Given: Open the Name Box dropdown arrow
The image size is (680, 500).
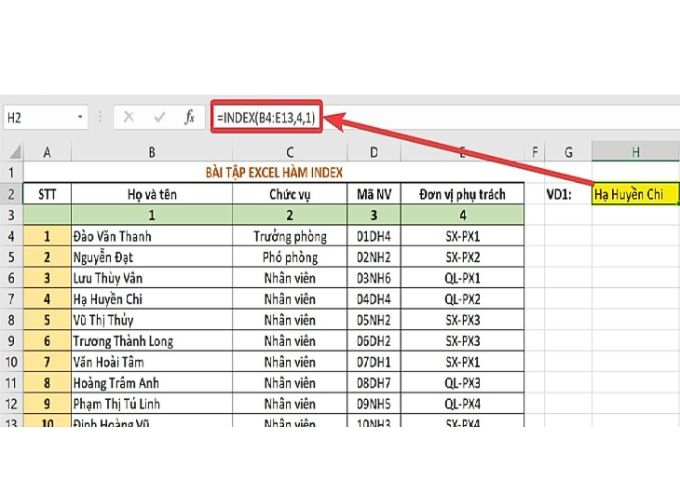Looking at the screenshot, I should pyautogui.click(x=80, y=118).
